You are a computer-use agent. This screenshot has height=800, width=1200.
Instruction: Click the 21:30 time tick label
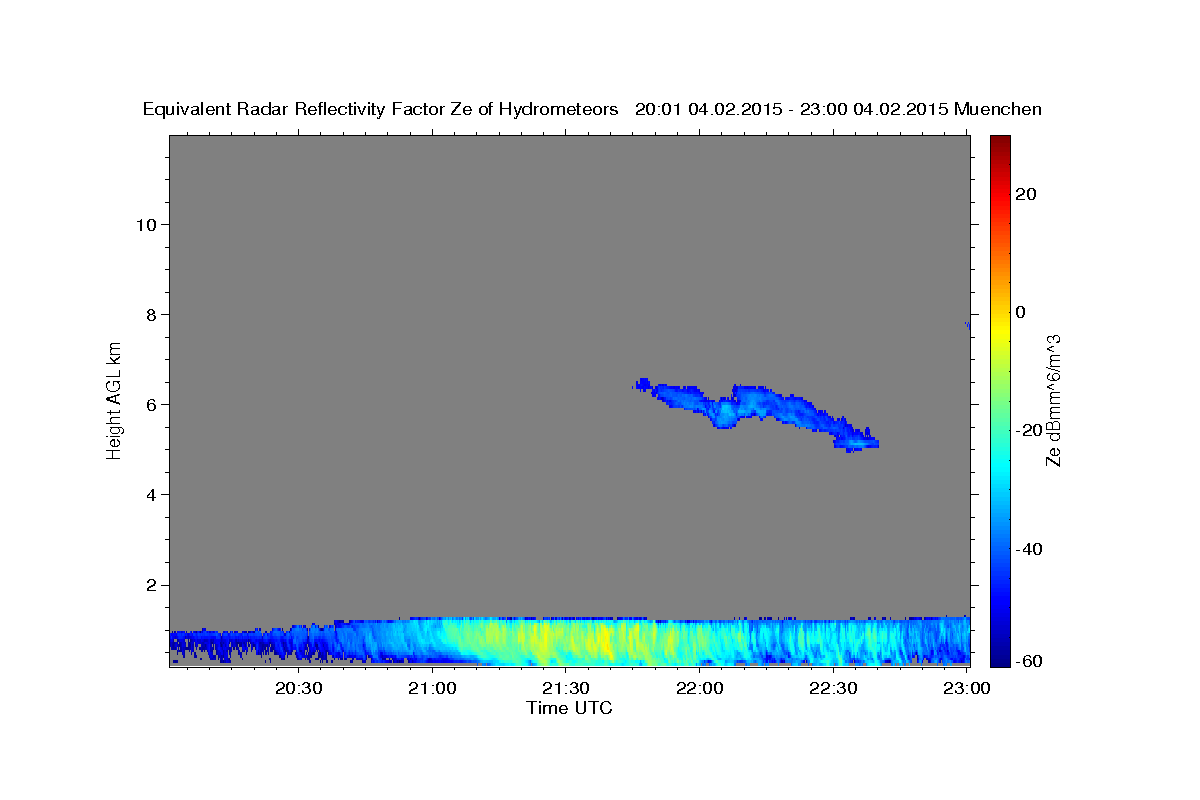pos(565,689)
